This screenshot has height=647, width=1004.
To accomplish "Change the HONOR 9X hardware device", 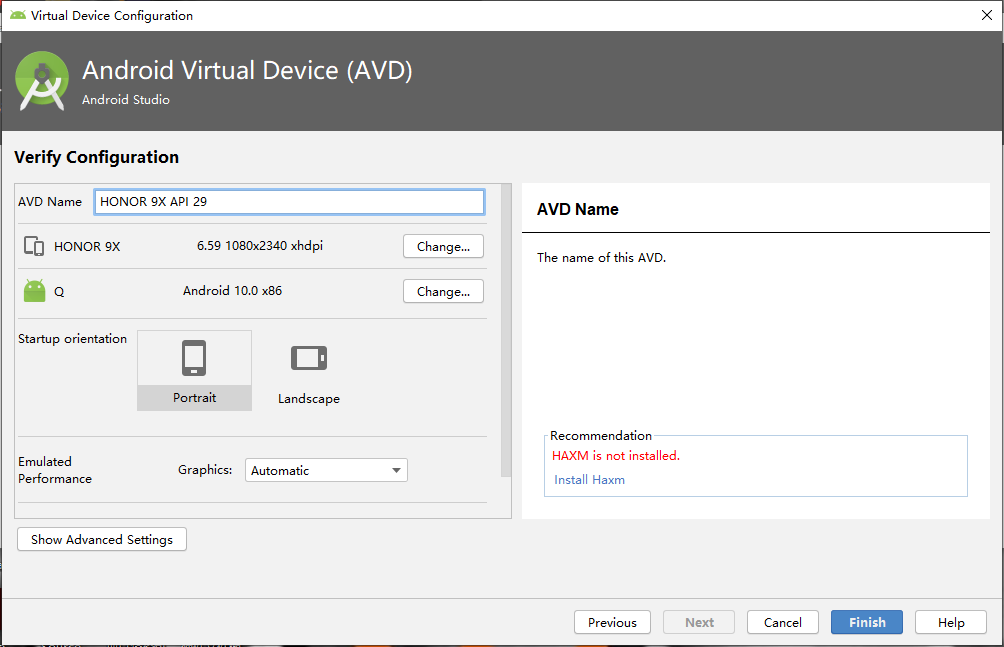I will pyautogui.click(x=443, y=246).
